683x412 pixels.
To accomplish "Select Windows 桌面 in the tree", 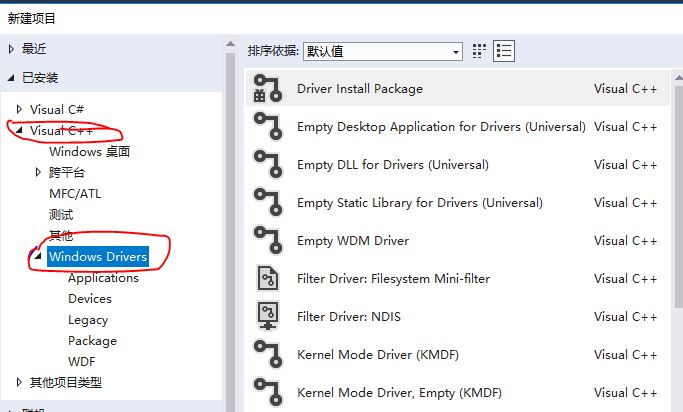I will pyautogui.click(x=89, y=152).
